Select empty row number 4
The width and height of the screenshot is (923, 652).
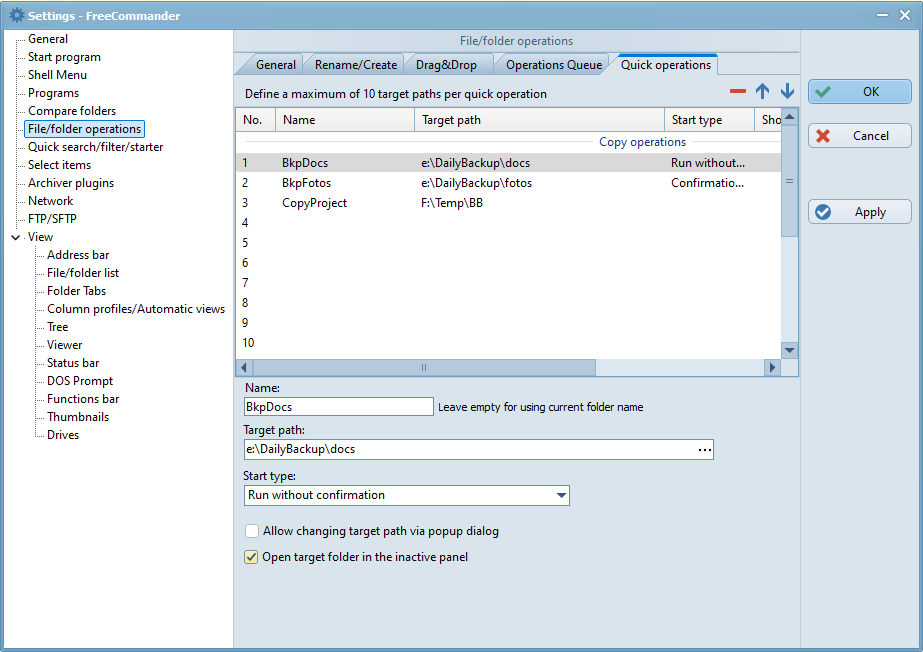click(509, 223)
